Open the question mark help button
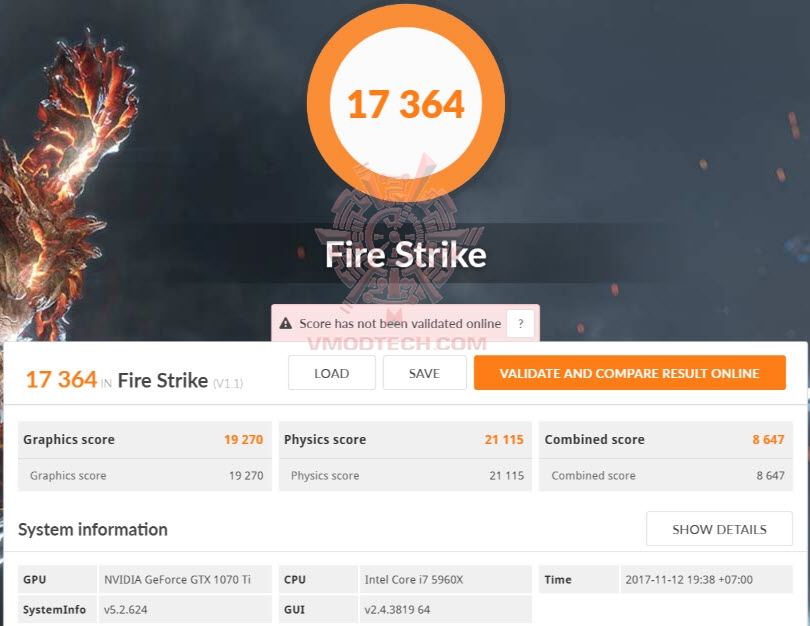 coord(520,324)
